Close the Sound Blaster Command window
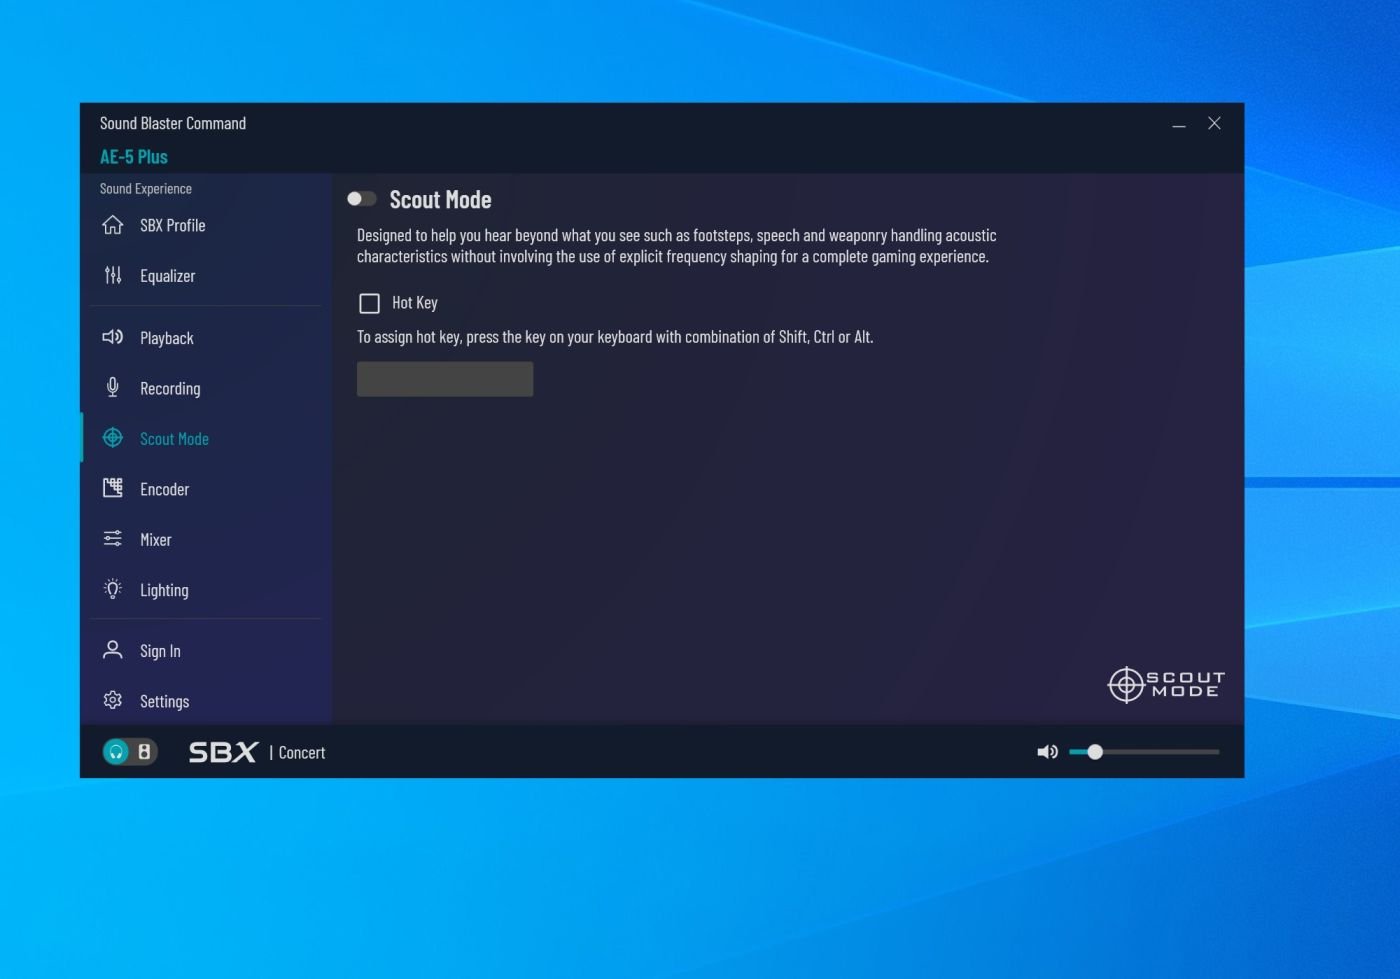 (x=1214, y=123)
